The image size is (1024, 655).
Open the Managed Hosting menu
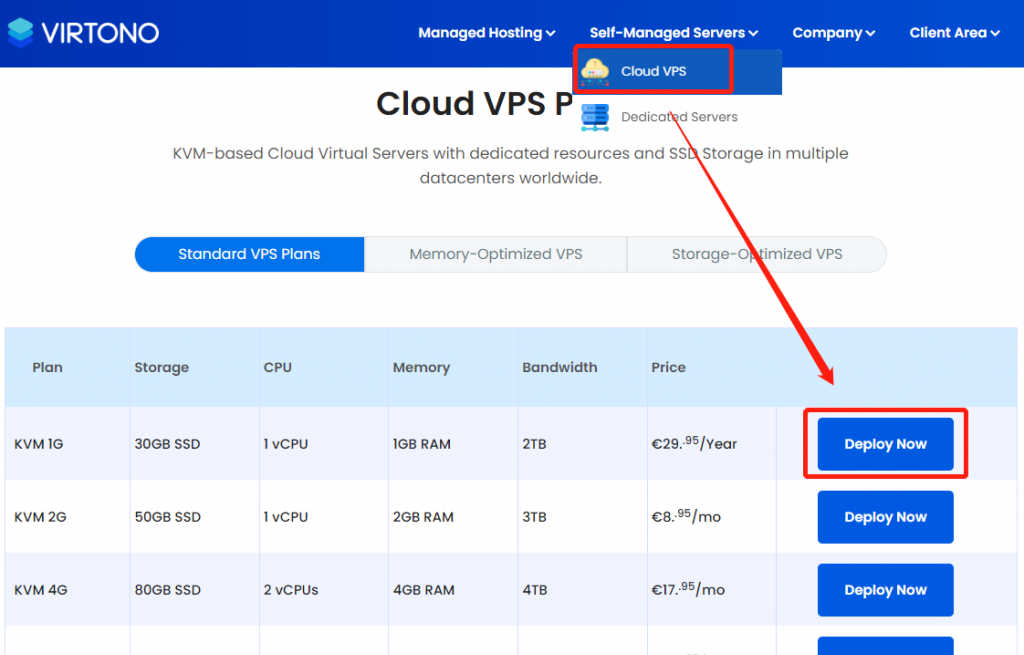coord(487,33)
